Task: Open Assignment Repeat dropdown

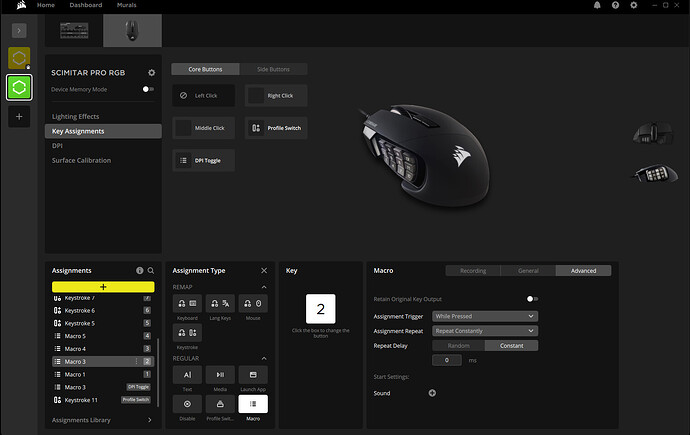Action: coord(485,331)
